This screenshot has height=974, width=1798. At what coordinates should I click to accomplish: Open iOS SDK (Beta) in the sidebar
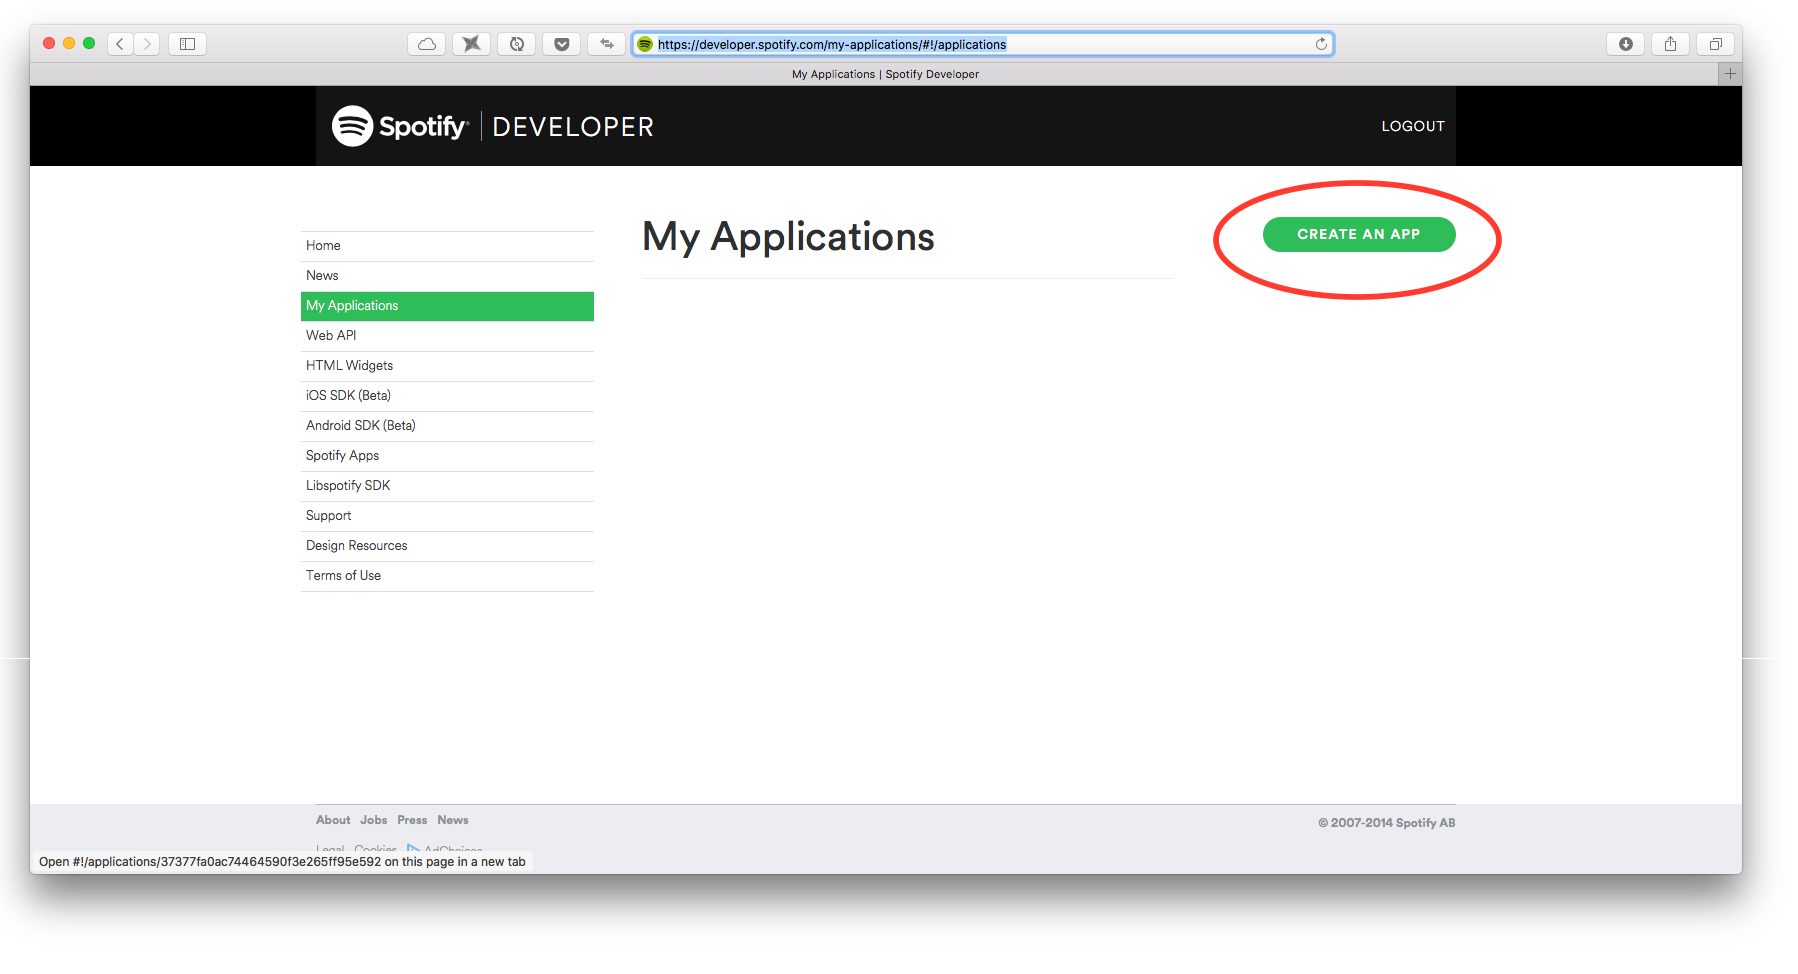(x=447, y=396)
